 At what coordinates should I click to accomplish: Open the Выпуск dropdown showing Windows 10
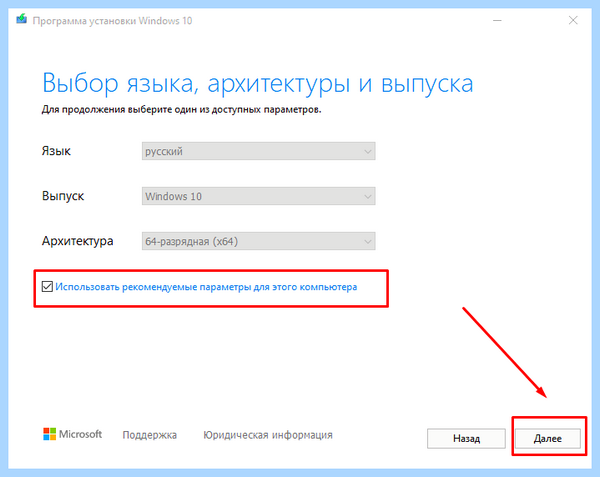pyautogui.click(x=258, y=196)
